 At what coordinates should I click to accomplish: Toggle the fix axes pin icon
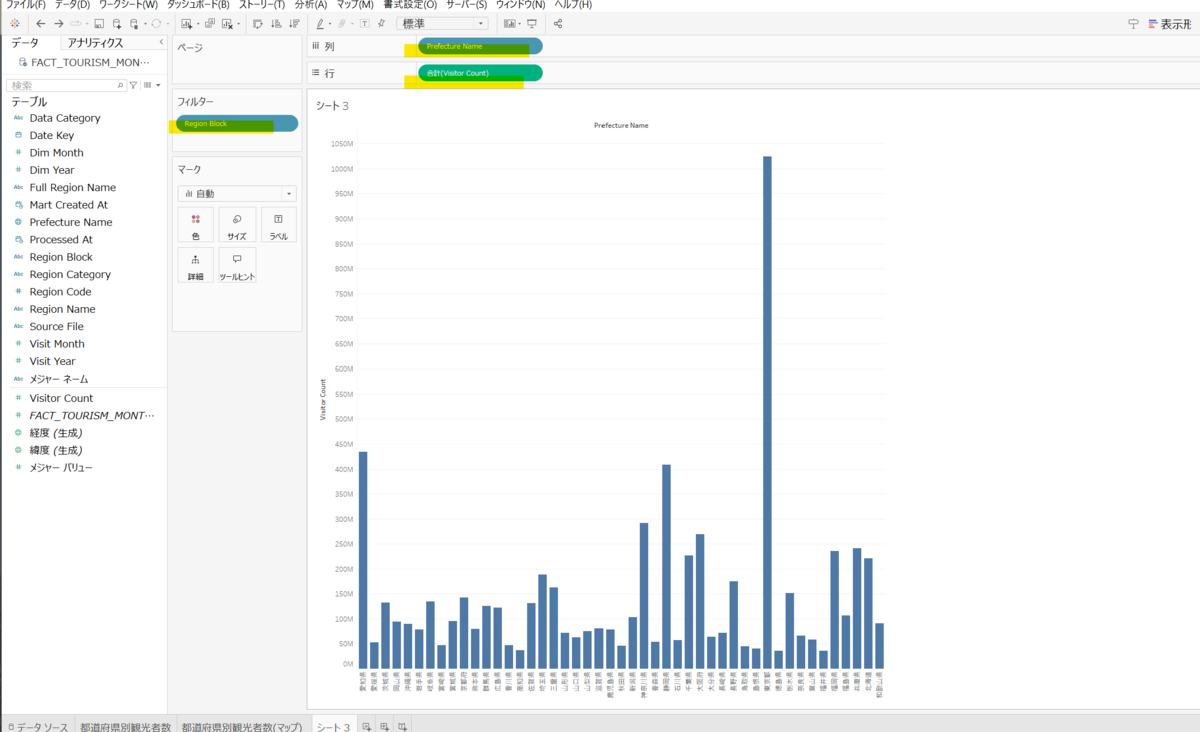pyautogui.click(x=381, y=23)
